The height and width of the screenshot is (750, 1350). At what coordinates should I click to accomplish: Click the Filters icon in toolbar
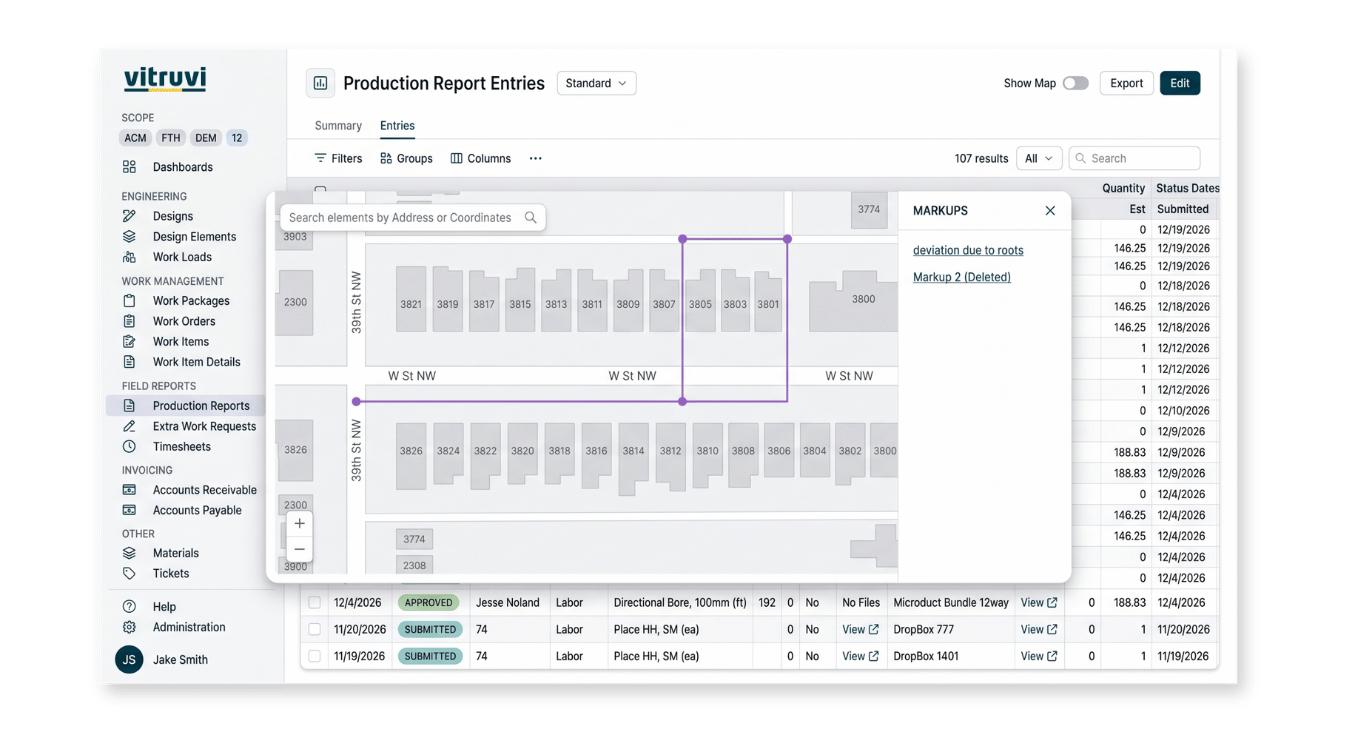click(320, 158)
